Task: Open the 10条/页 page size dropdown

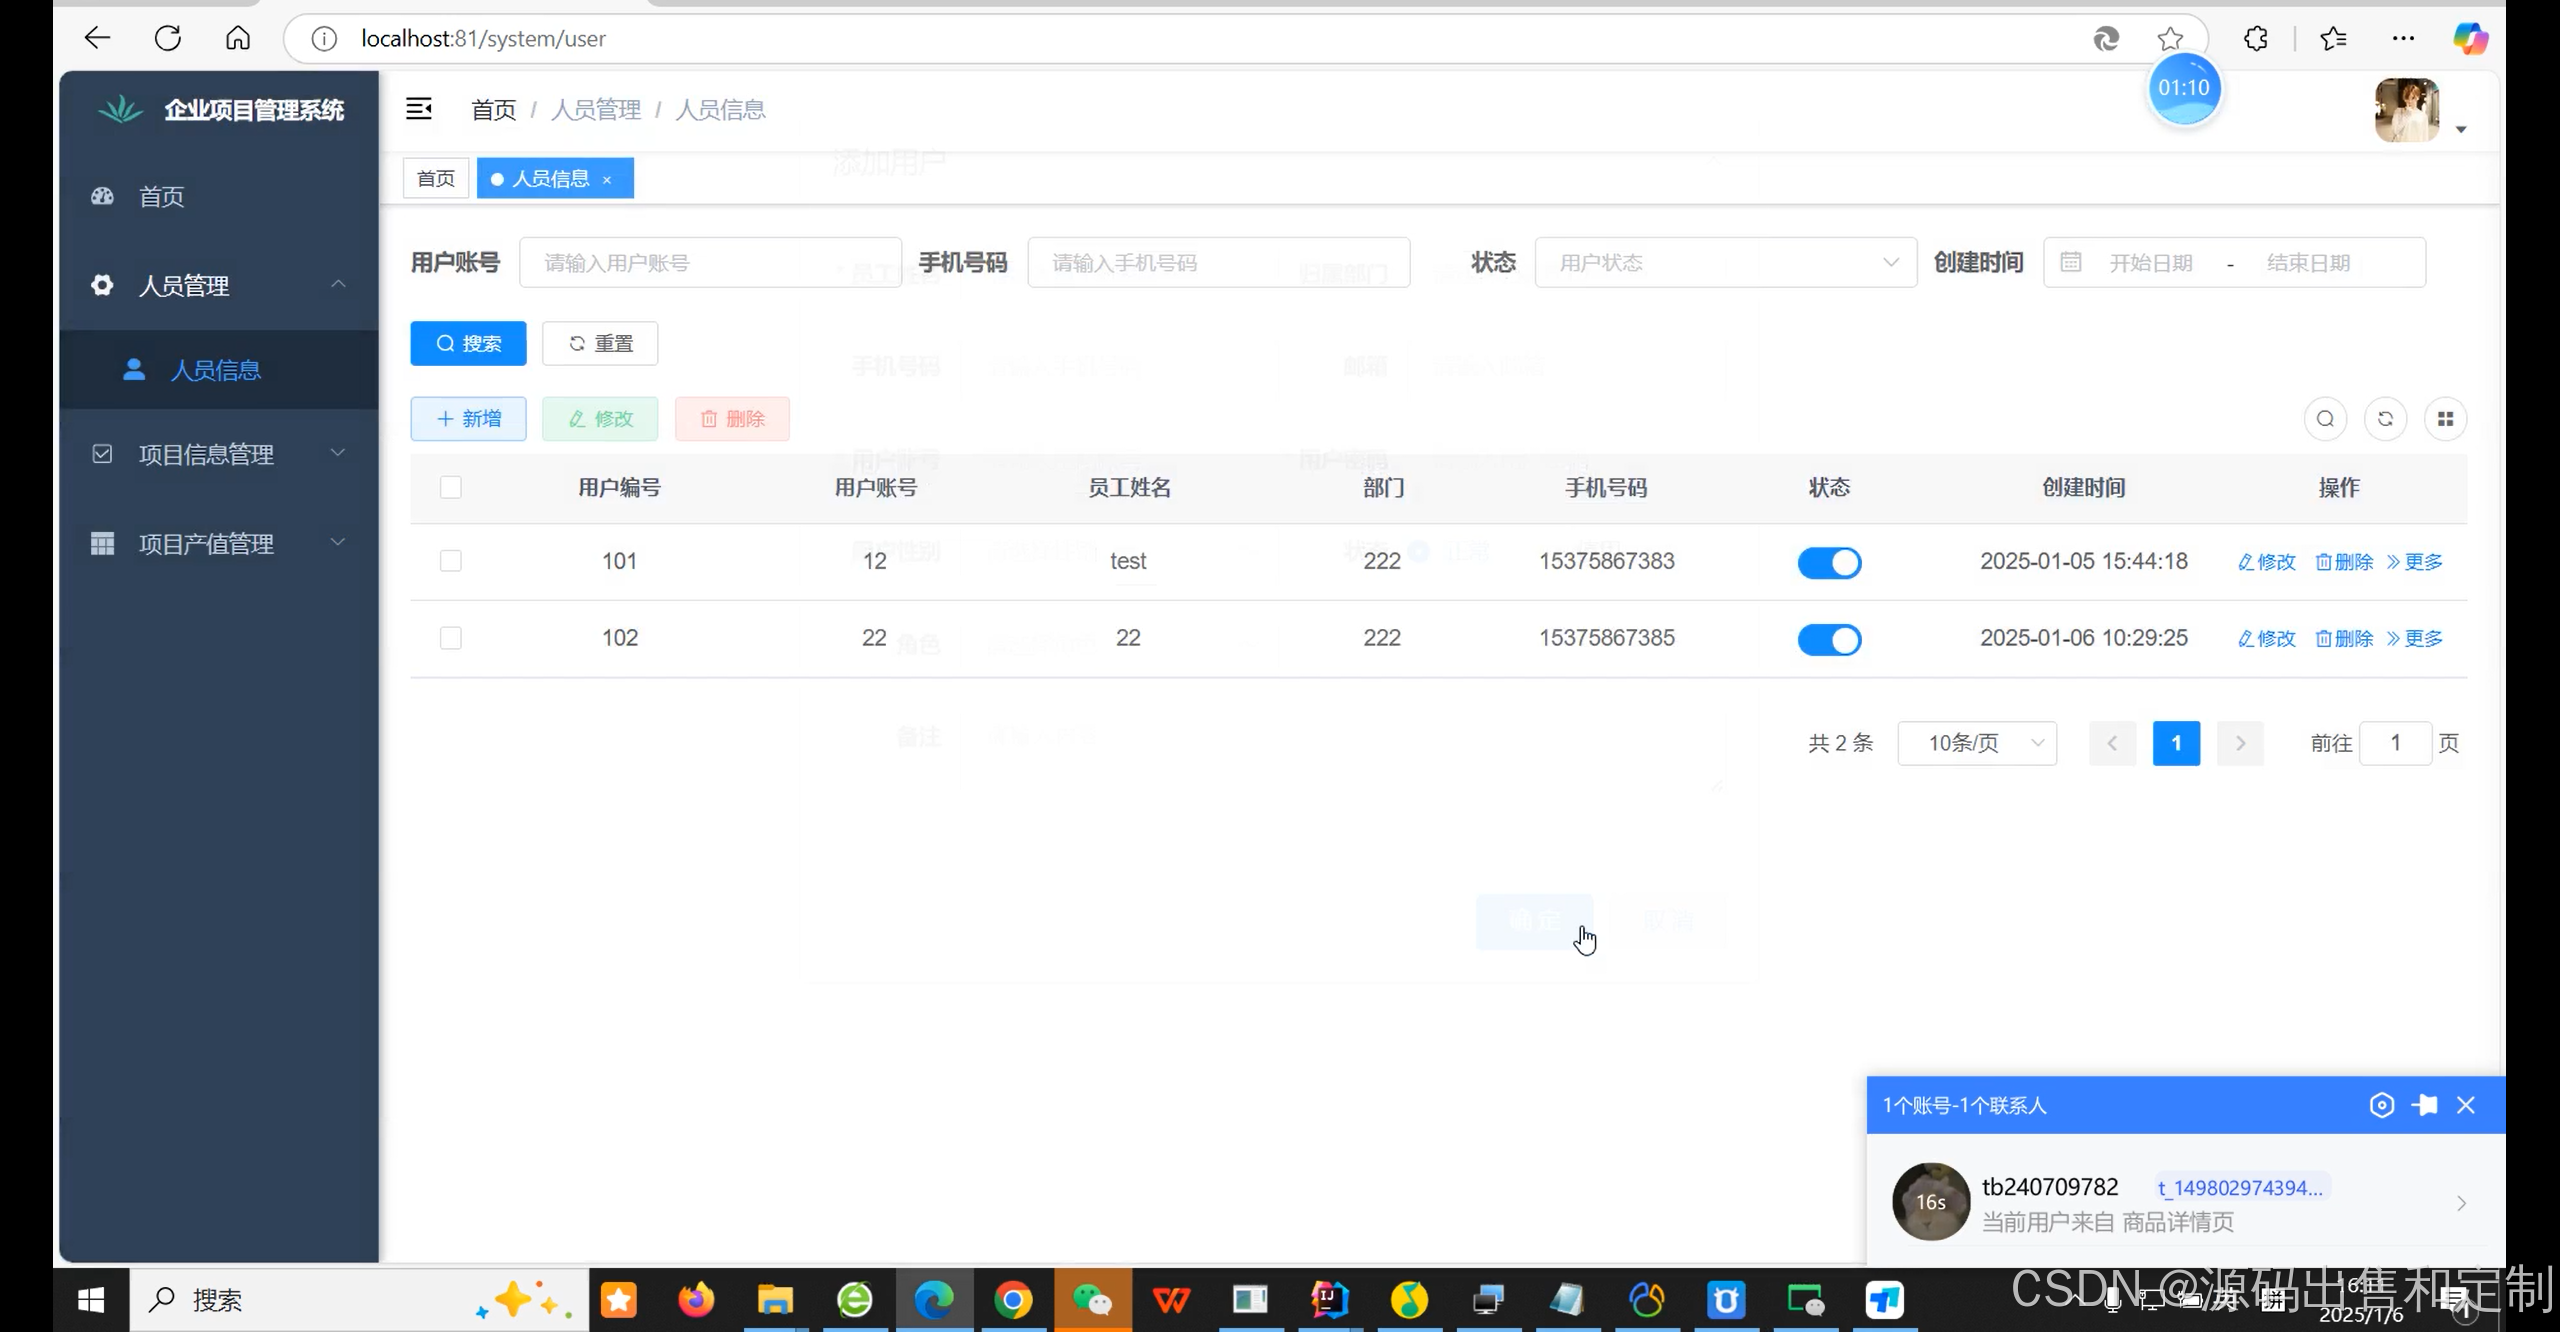Action: point(1976,743)
